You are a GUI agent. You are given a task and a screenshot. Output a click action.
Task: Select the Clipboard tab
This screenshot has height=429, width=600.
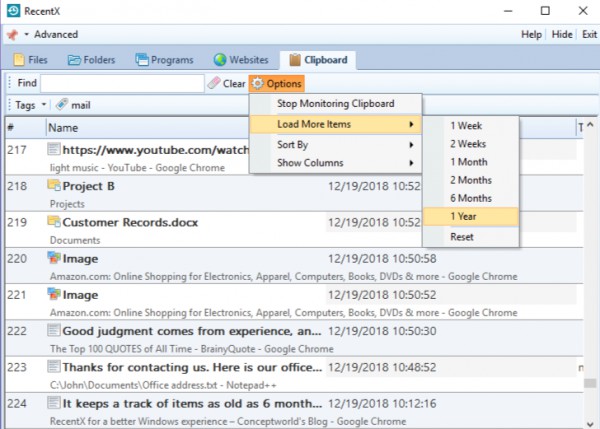tap(318, 60)
